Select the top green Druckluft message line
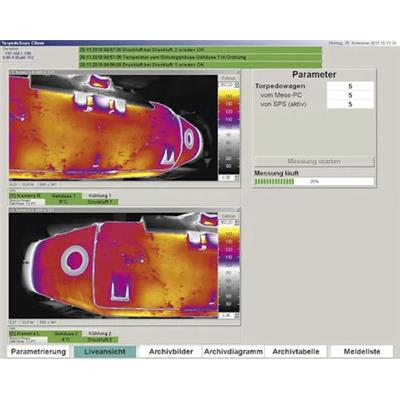This screenshot has height=400, width=400. pyautogui.click(x=200, y=50)
